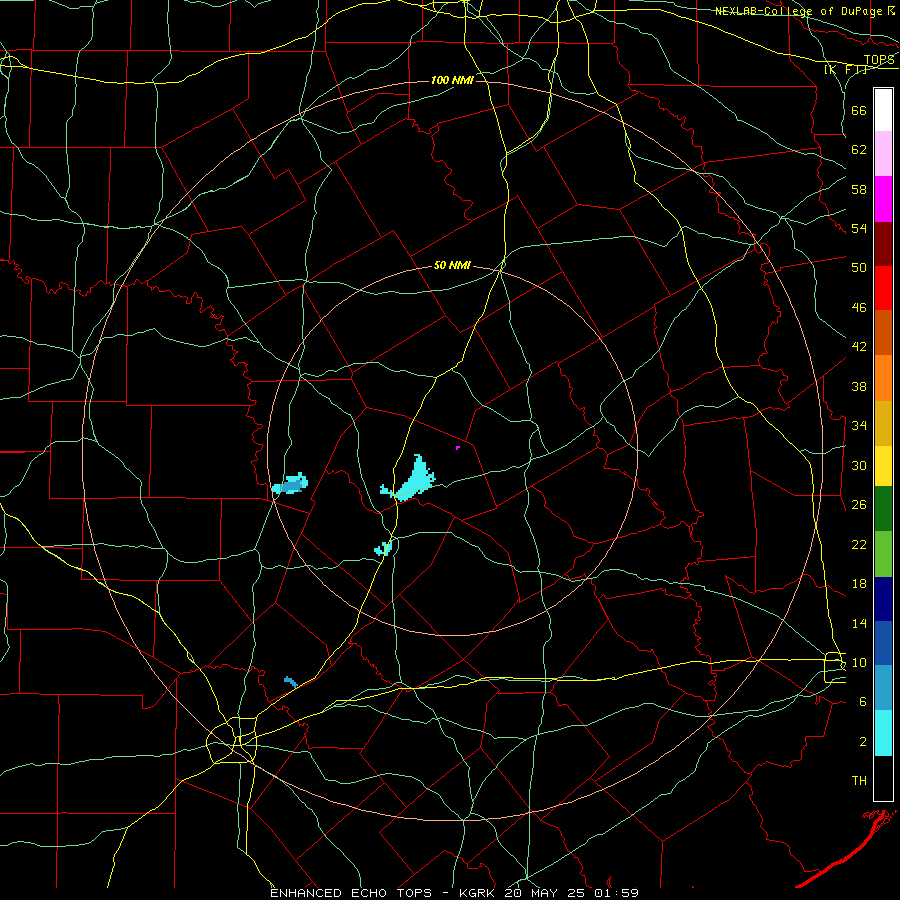The width and height of the screenshot is (900, 900).
Task: Click the "KGRK" radar site identifier
Action: pos(476,893)
